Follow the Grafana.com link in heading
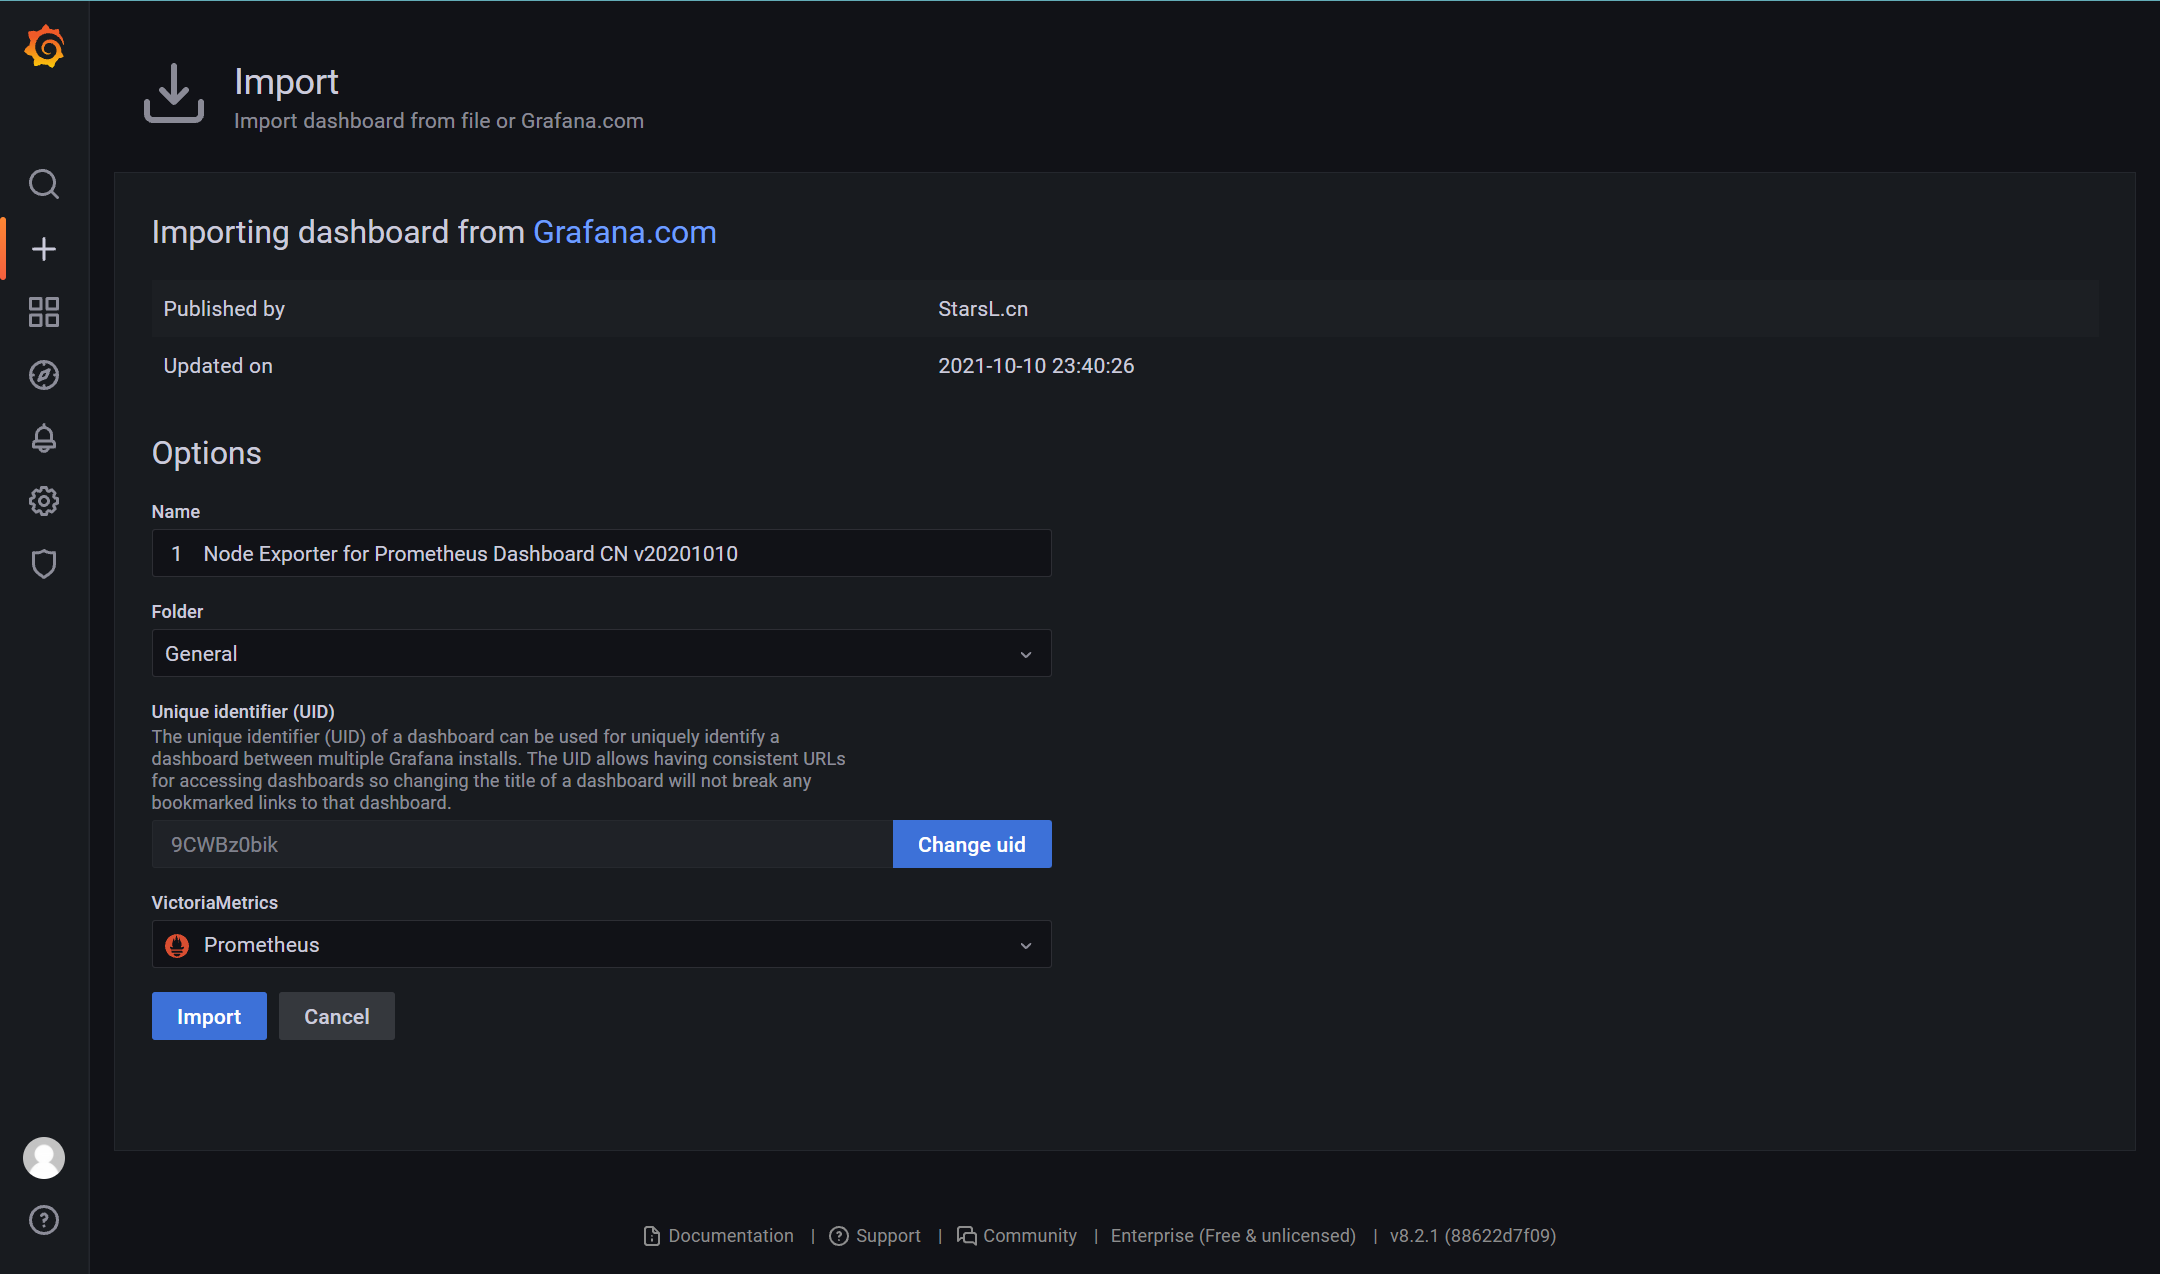Image resolution: width=2160 pixels, height=1274 pixels. click(624, 232)
